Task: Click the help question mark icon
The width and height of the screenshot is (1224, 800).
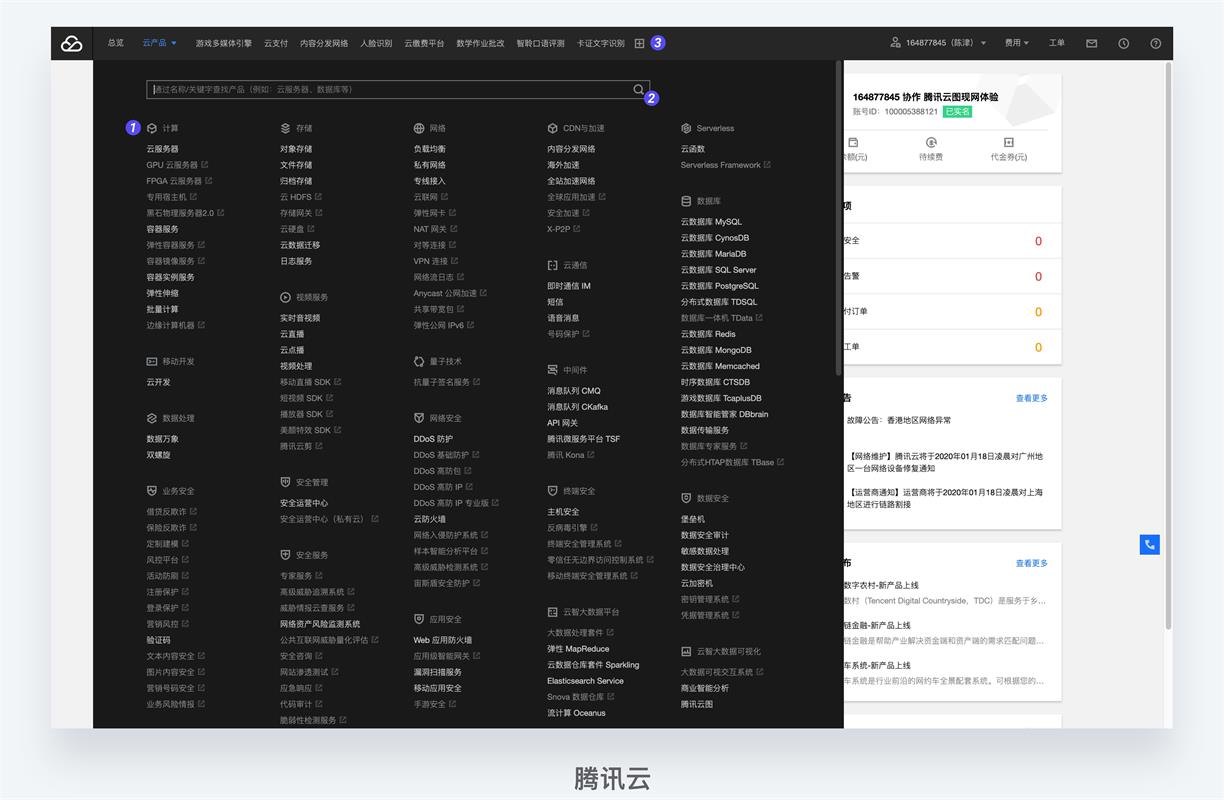Action: click(x=1155, y=43)
